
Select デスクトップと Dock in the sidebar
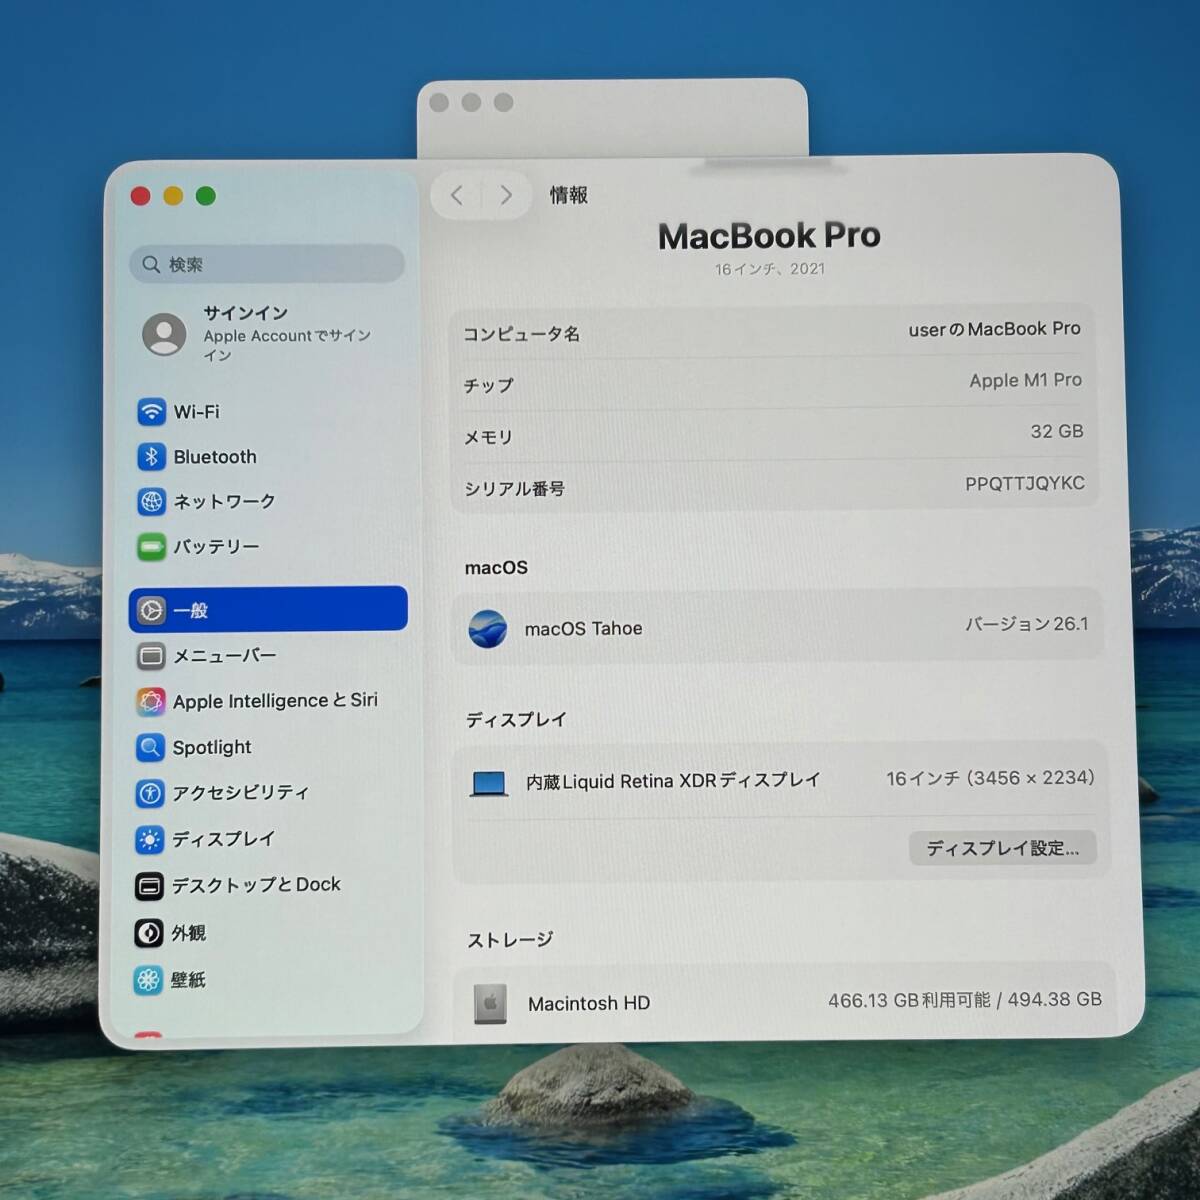[x=268, y=886]
